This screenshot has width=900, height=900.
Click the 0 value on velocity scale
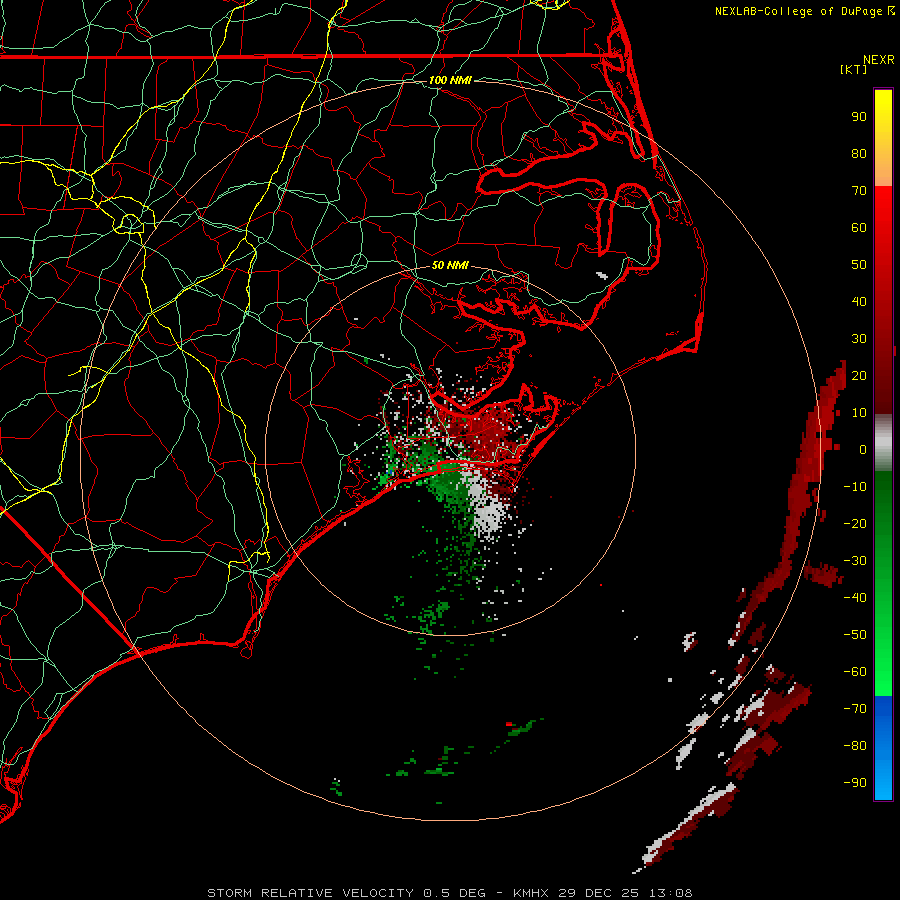pyautogui.click(x=863, y=450)
